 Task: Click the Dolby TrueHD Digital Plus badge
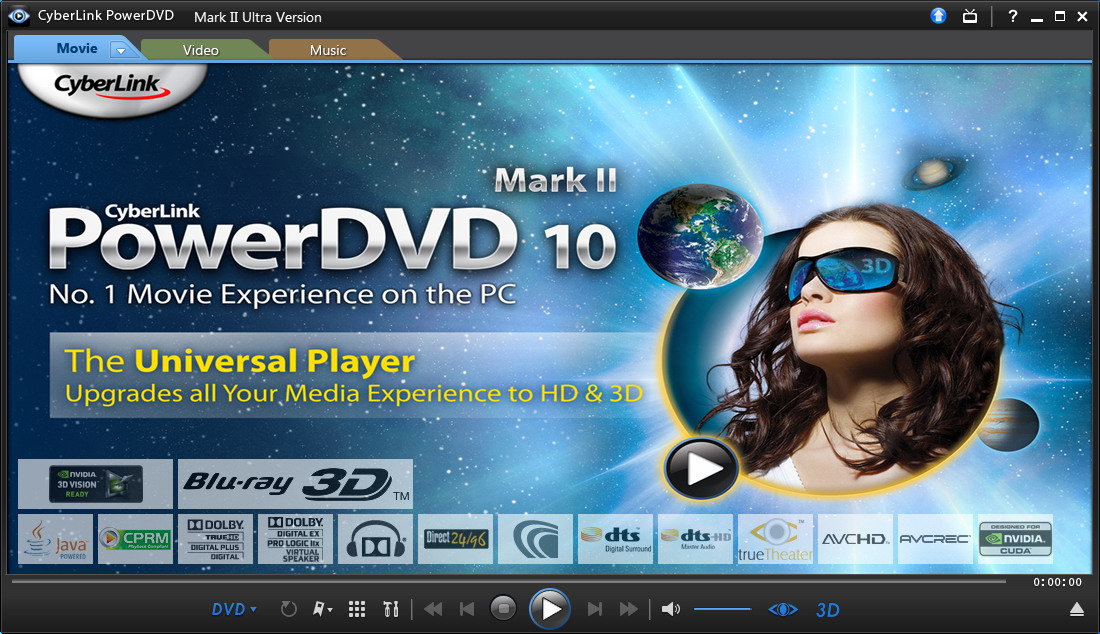point(215,539)
